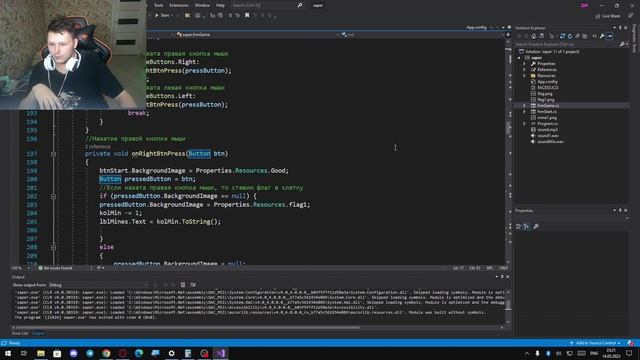
Task: Open Show output from Debug dropdown
Action: coord(98,285)
